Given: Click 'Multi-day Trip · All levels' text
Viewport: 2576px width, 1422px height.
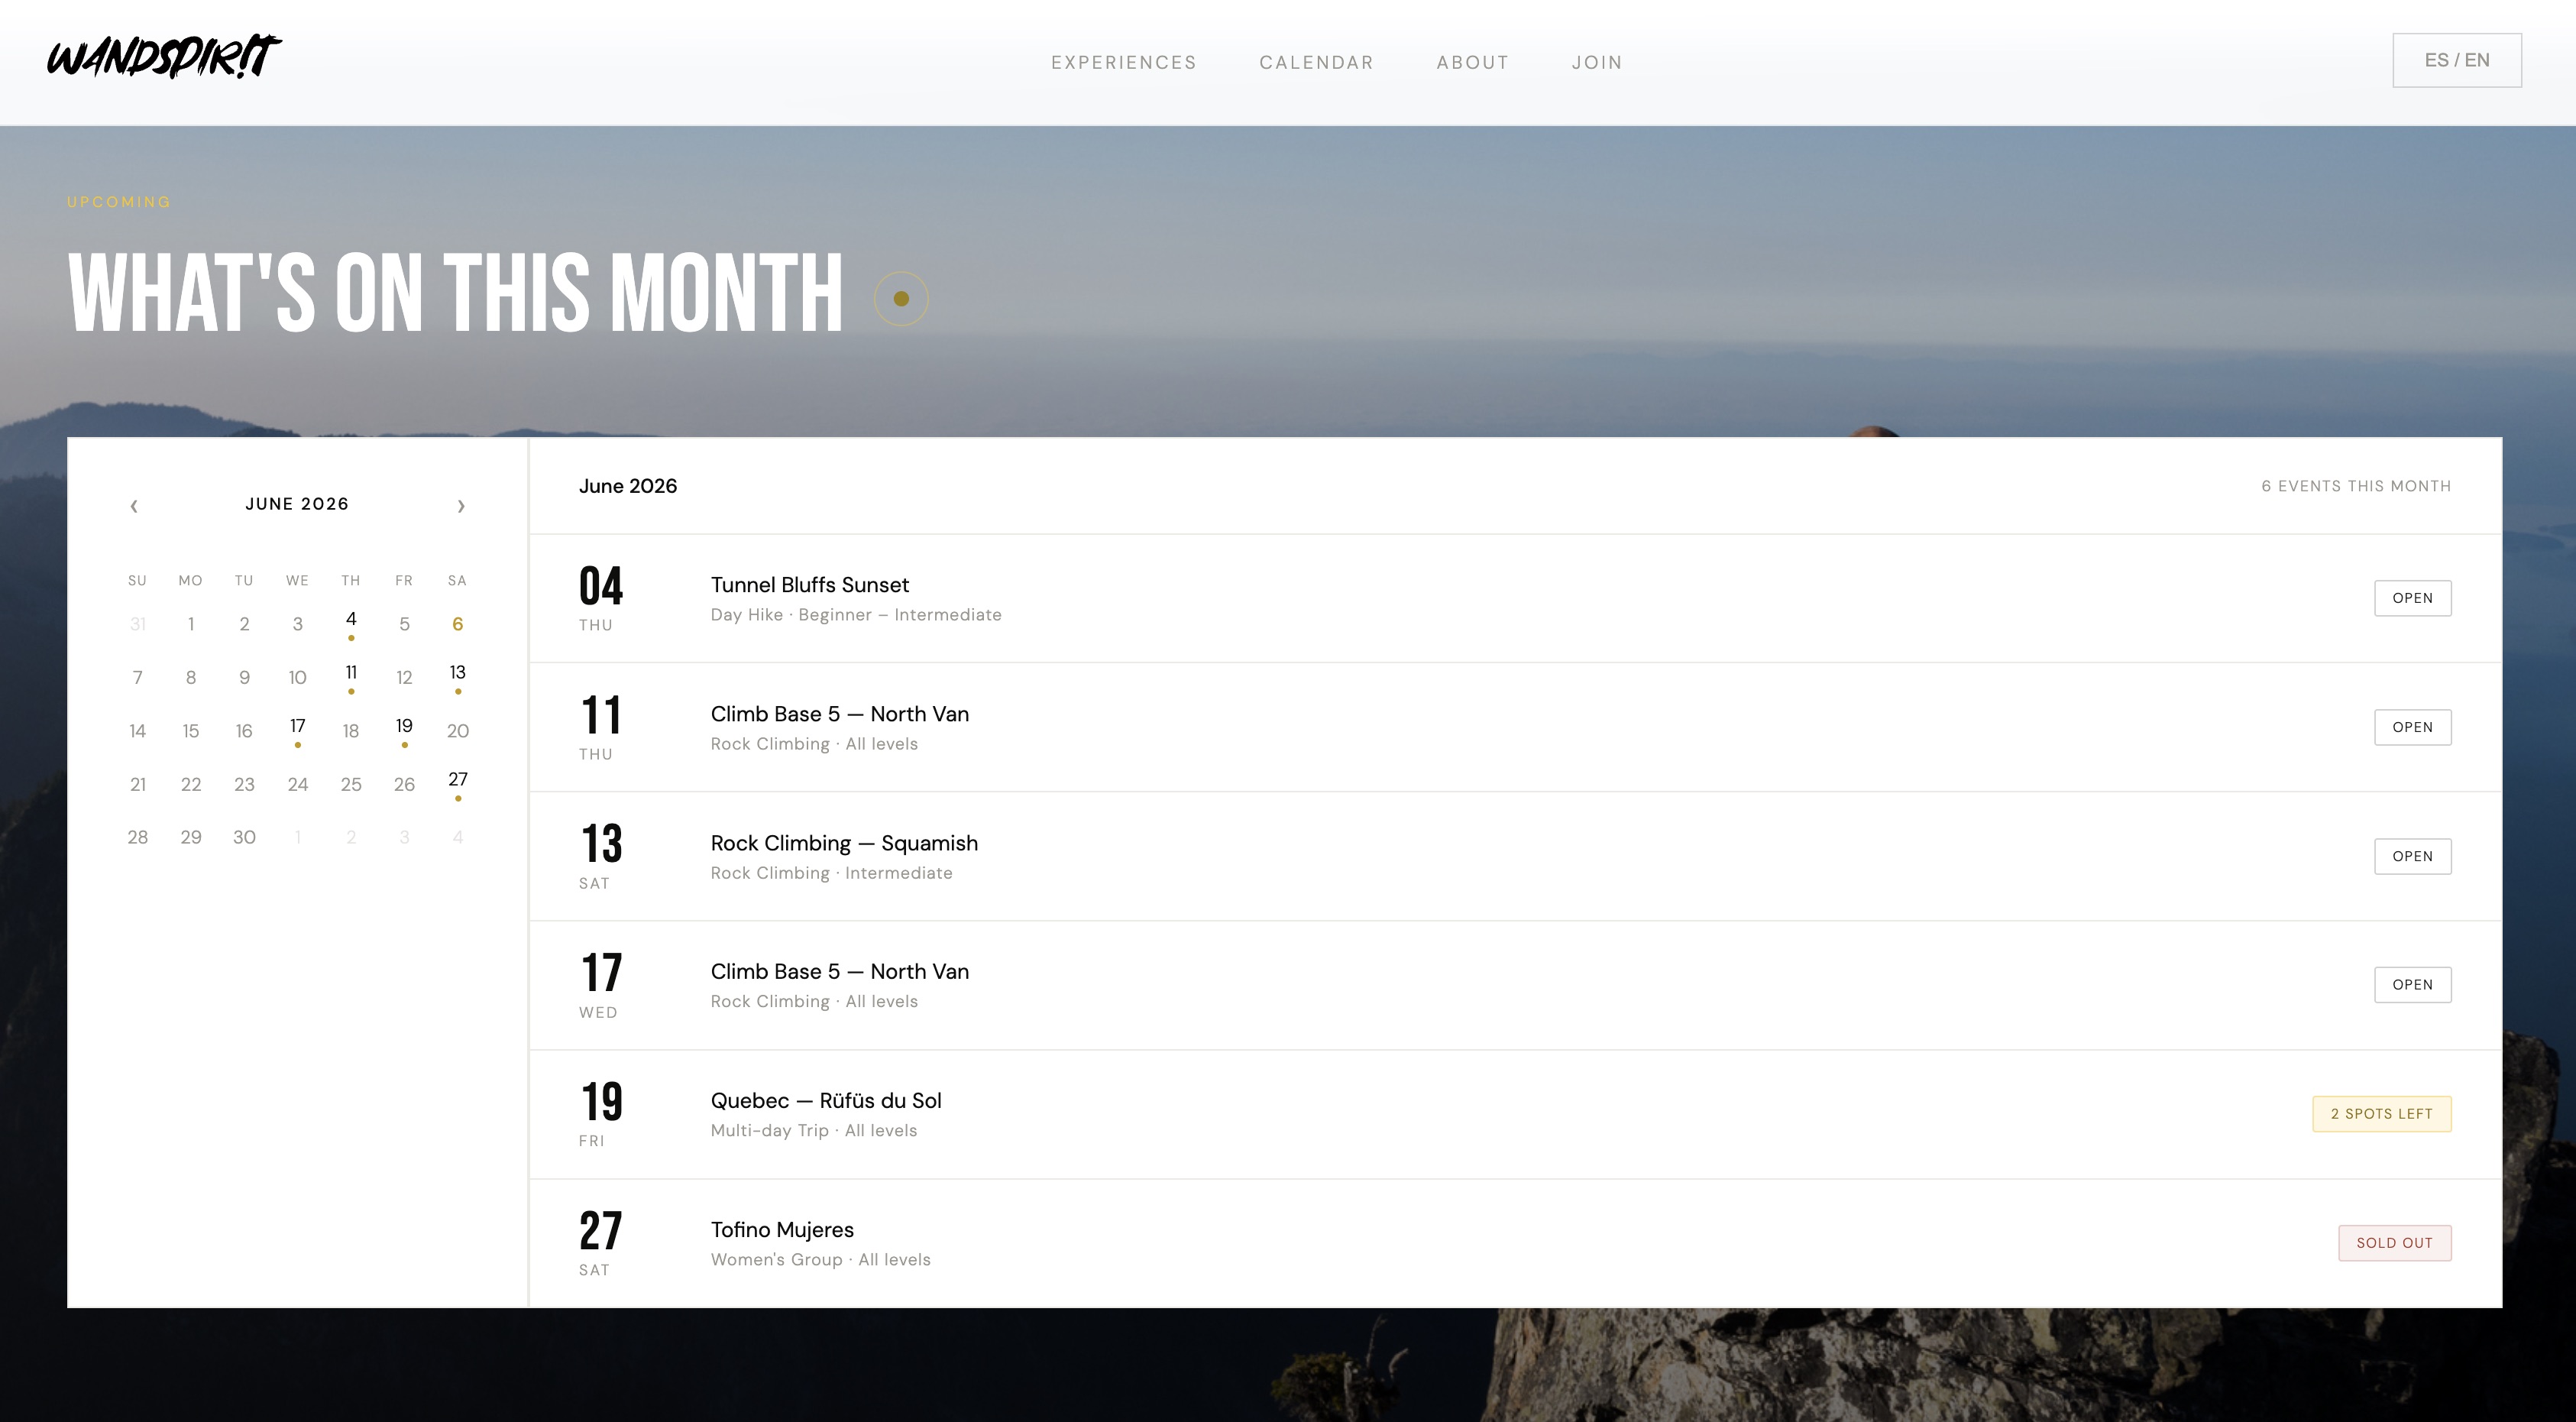Looking at the screenshot, I should tap(813, 1131).
